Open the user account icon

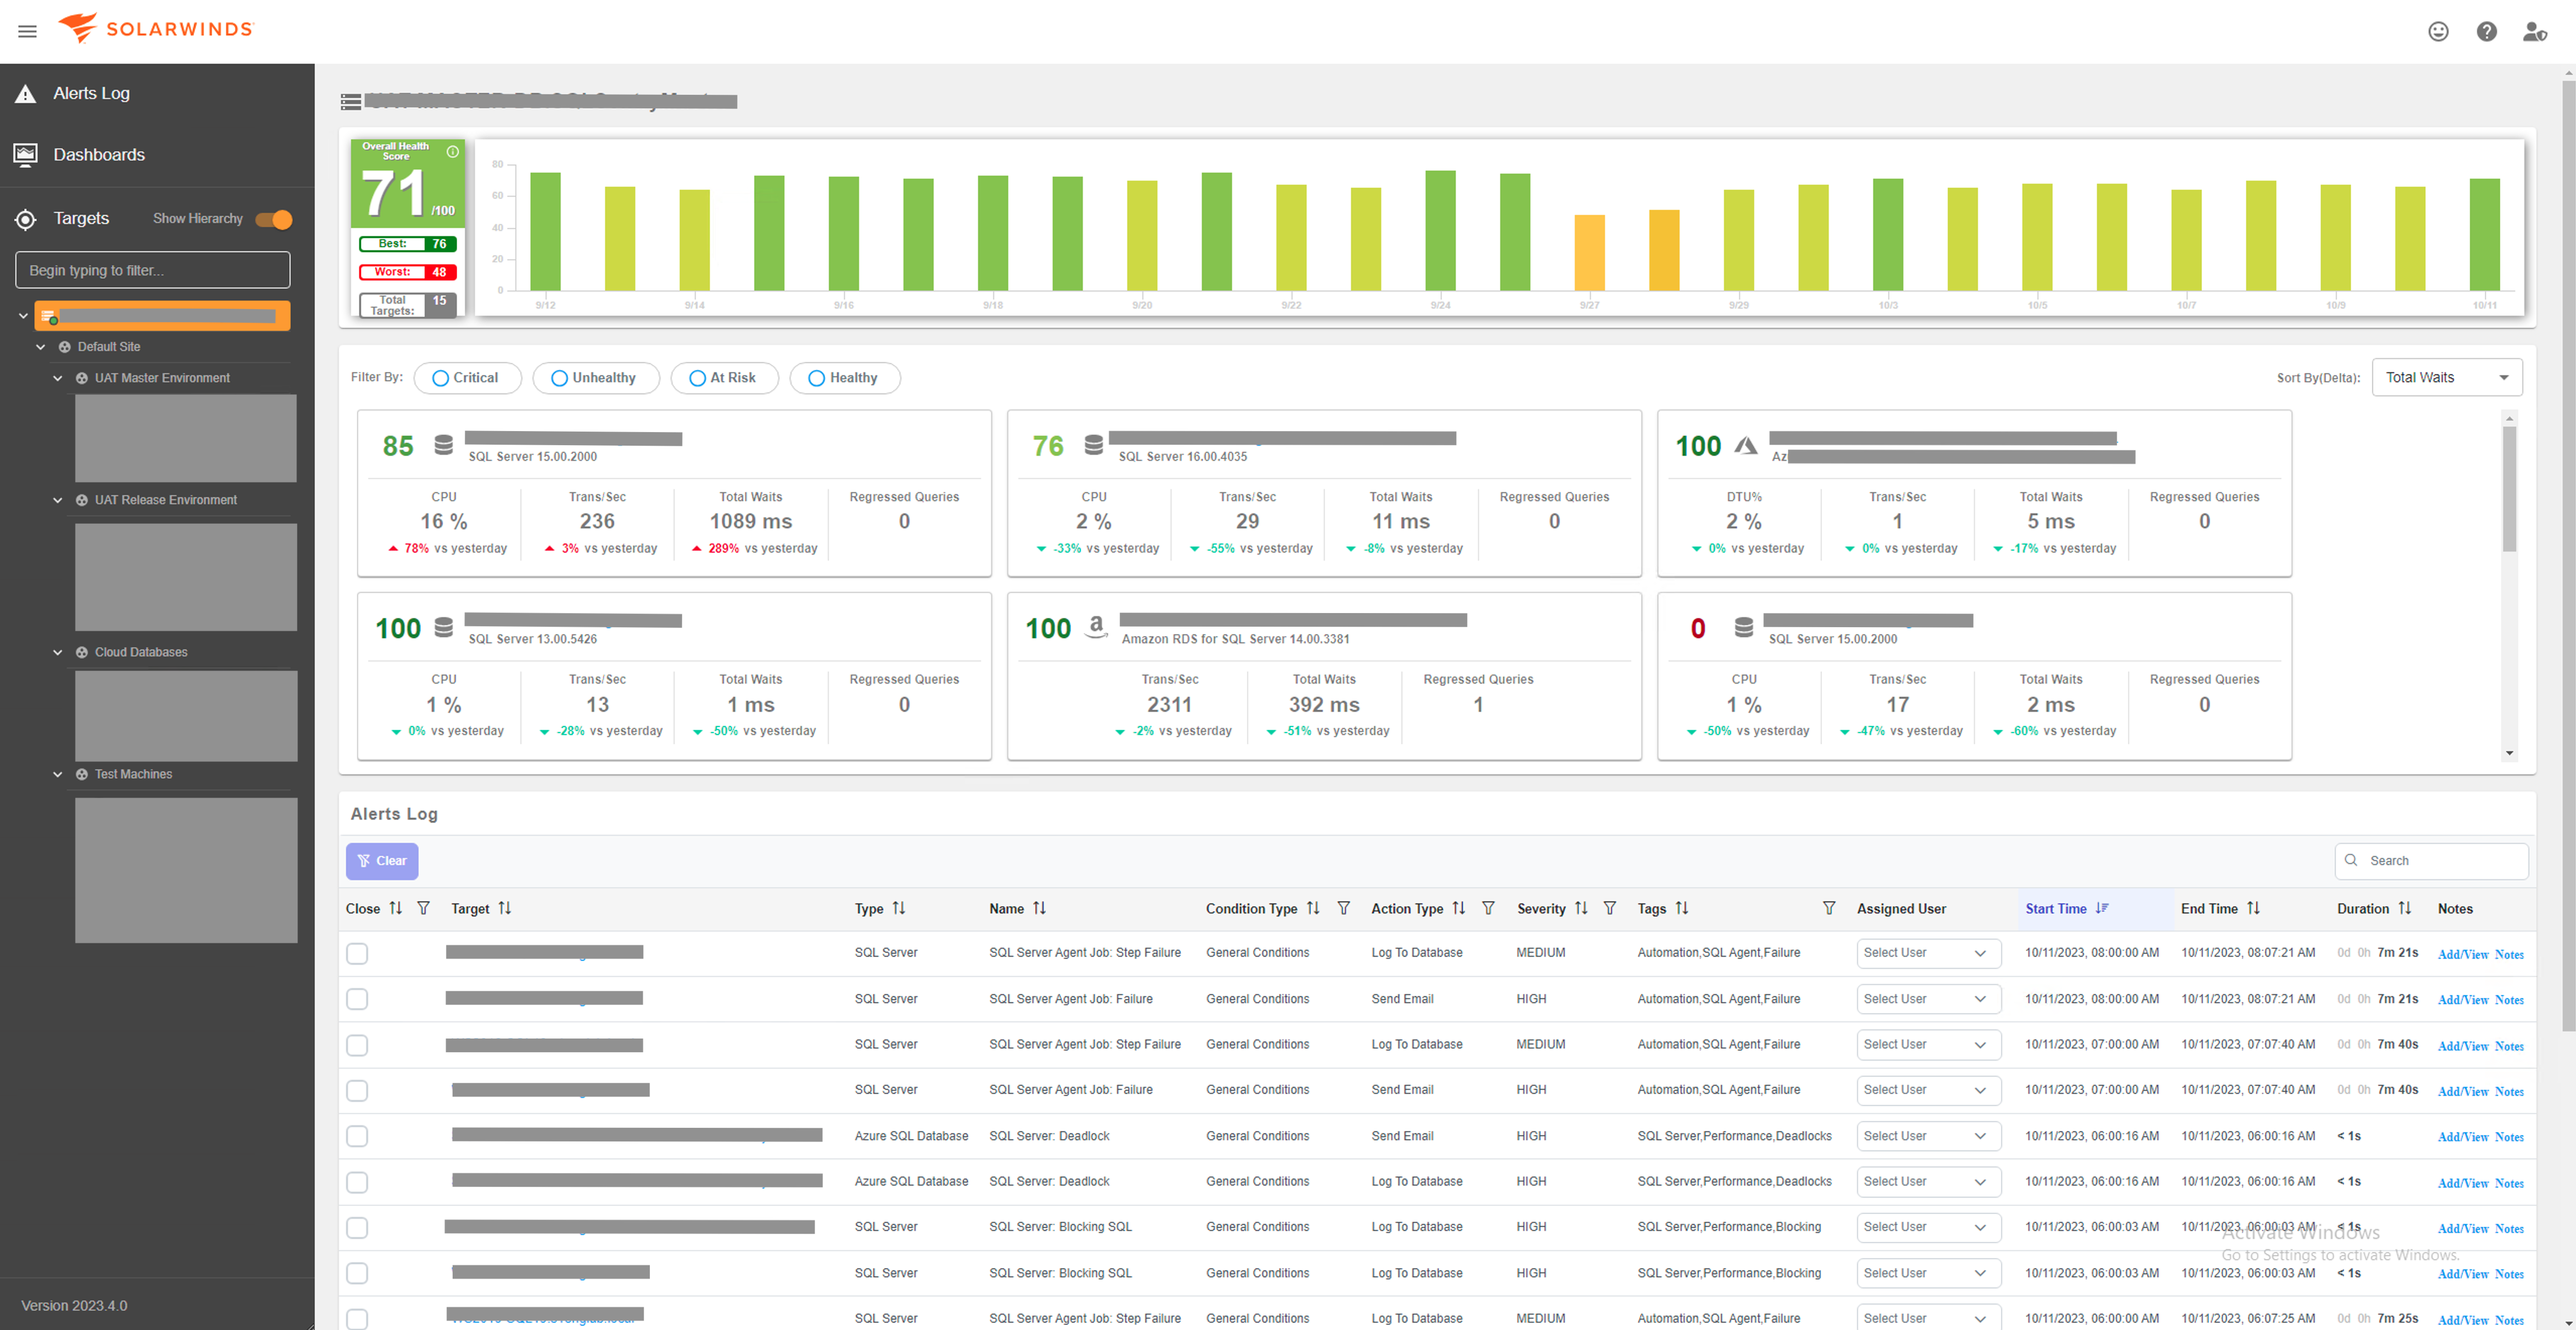(x=2533, y=31)
